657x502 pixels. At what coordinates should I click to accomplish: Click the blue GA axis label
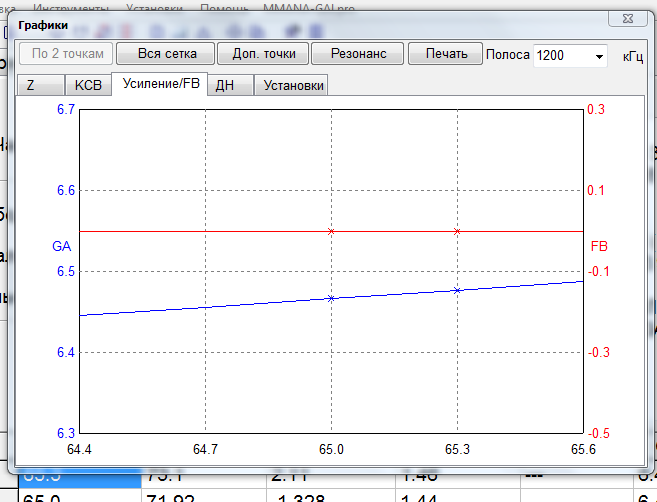click(x=62, y=246)
